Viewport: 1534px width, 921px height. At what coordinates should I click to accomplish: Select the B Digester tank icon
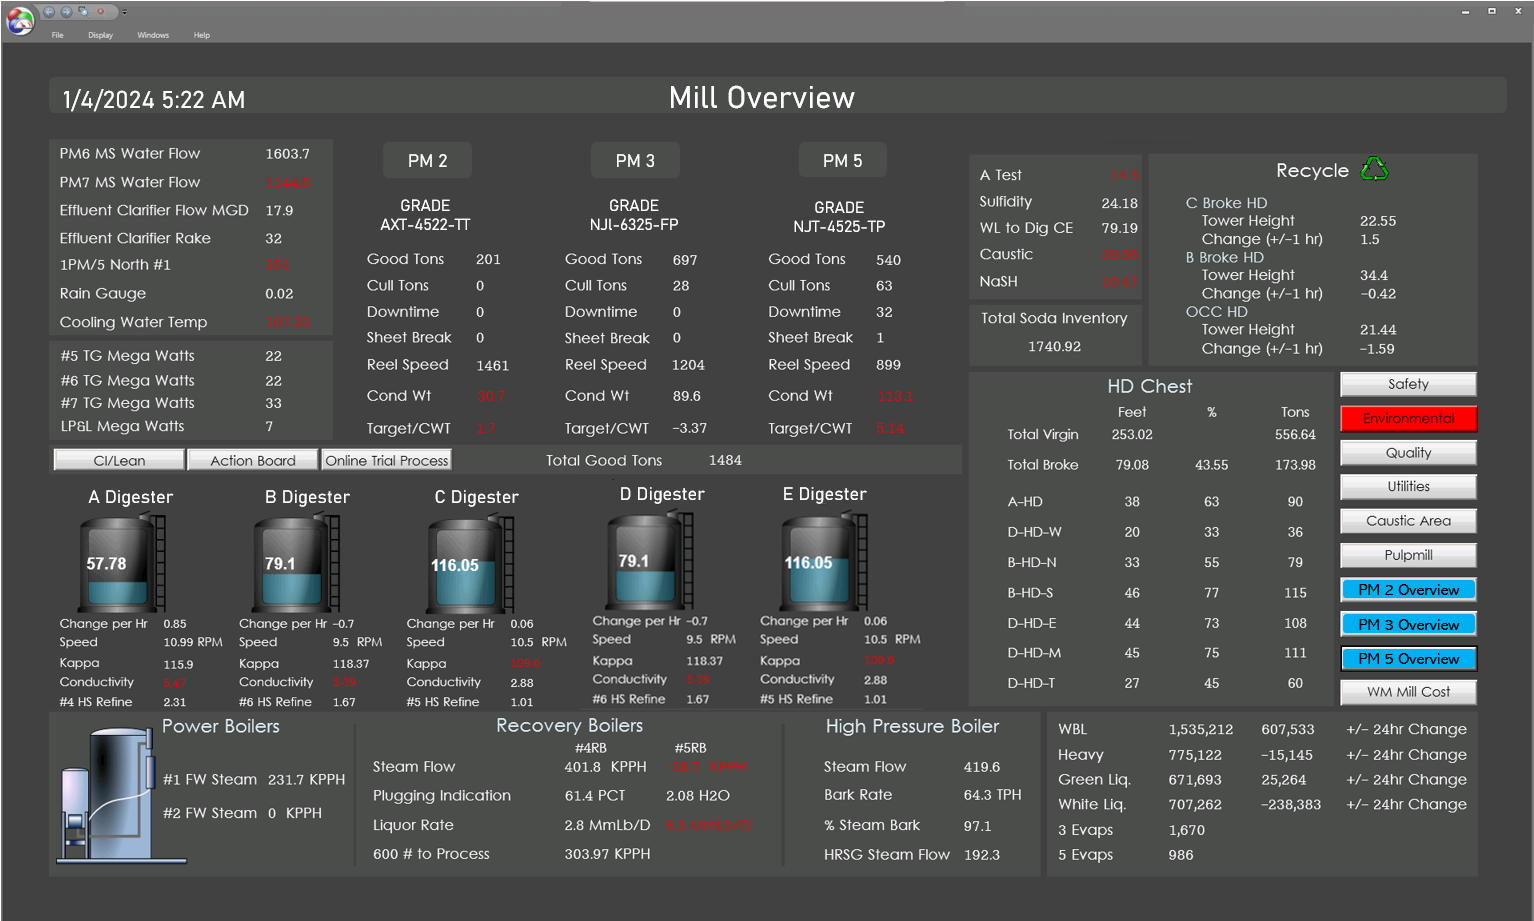coord(292,563)
